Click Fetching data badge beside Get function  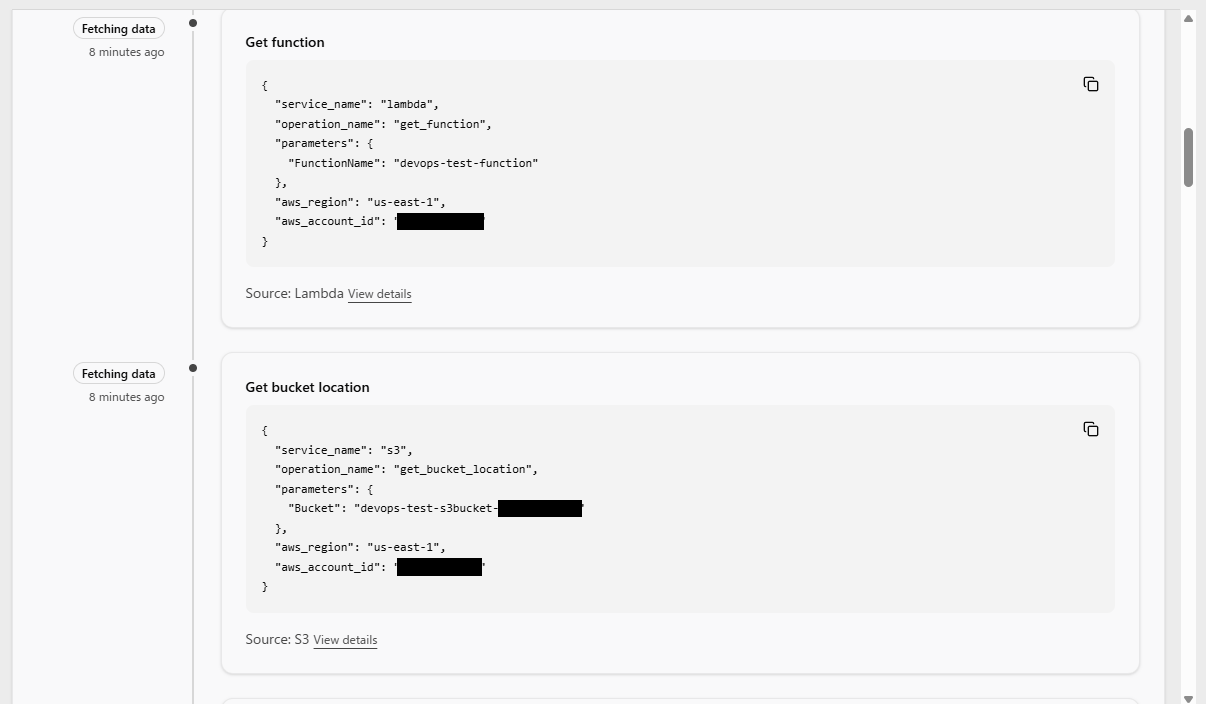click(x=118, y=29)
